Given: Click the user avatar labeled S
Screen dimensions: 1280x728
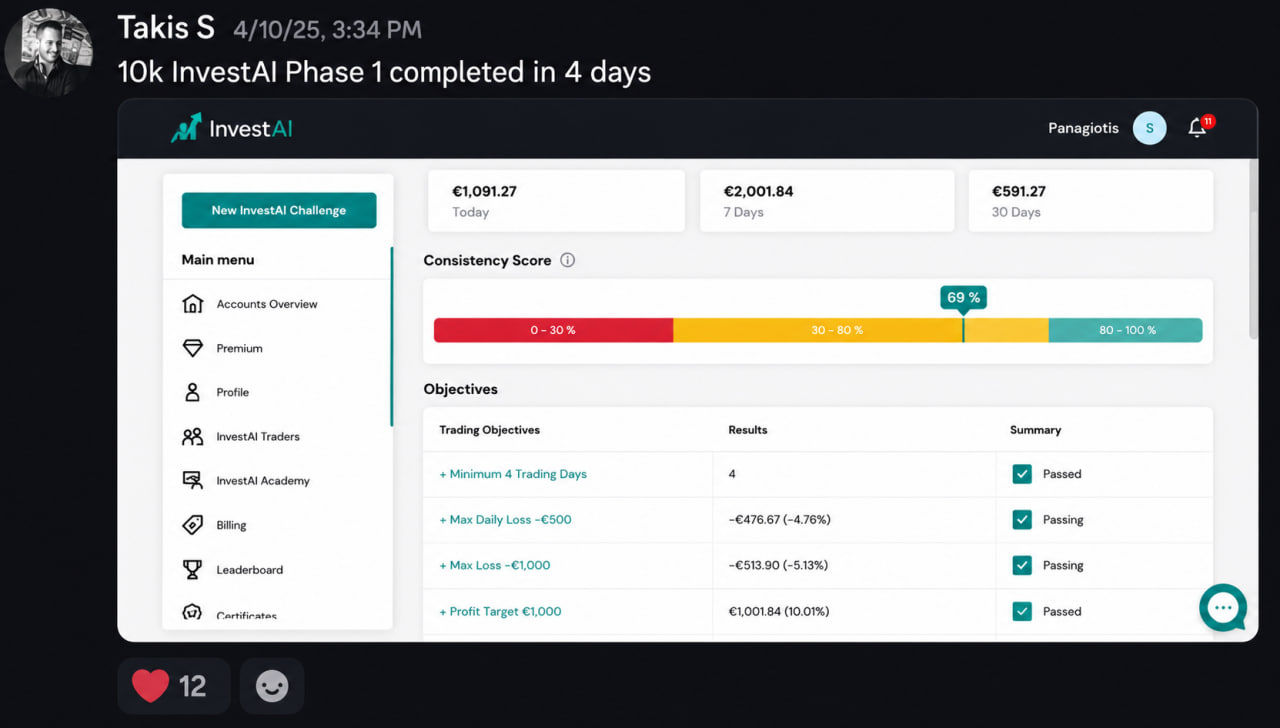Looking at the screenshot, I should tap(1150, 128).
